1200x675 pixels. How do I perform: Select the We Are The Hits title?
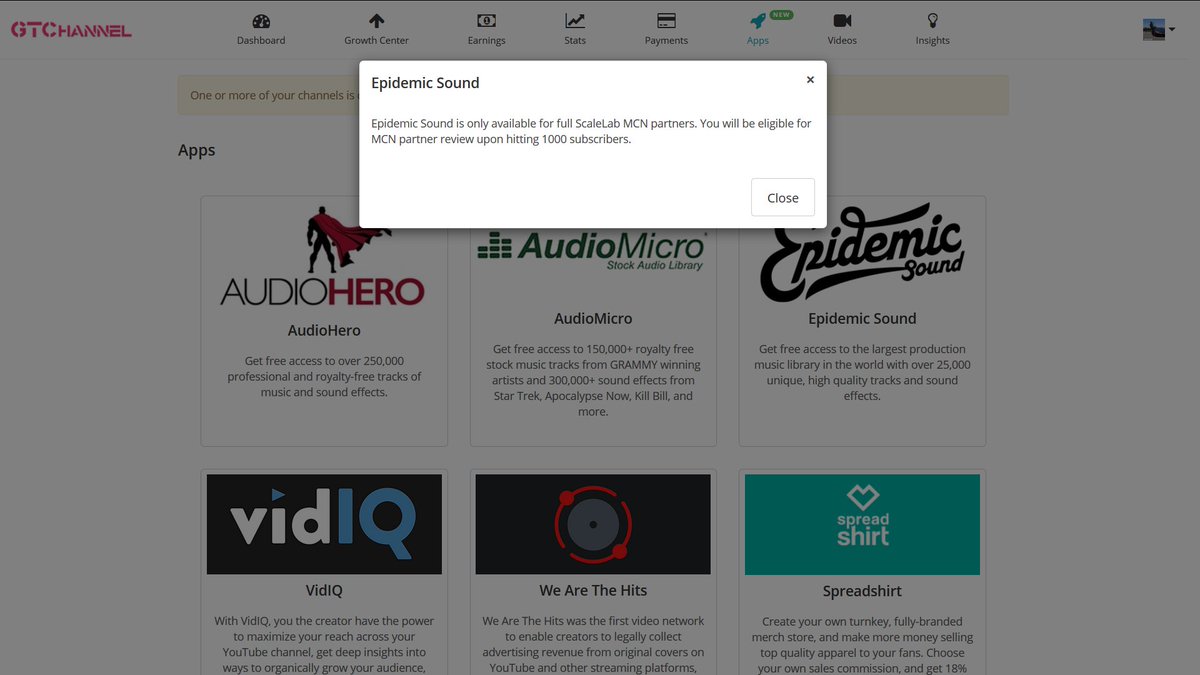pos(593,591)
